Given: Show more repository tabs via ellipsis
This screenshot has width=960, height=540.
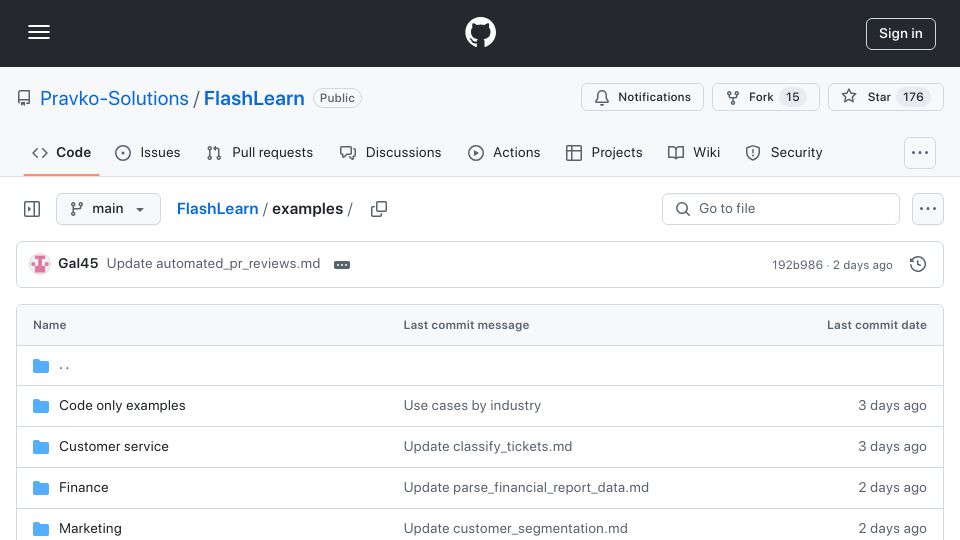Looking at the screenshot, I should click(920, 153).
